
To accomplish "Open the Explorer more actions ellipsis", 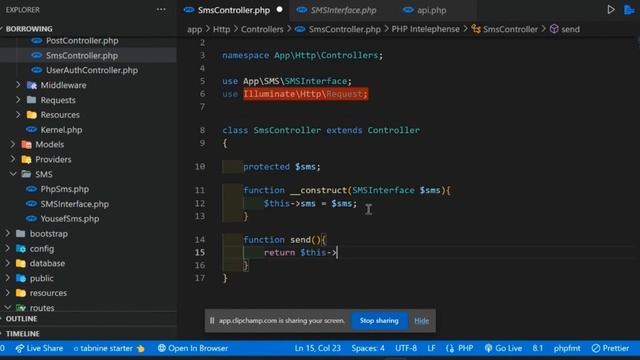I will tap(161, 9).
